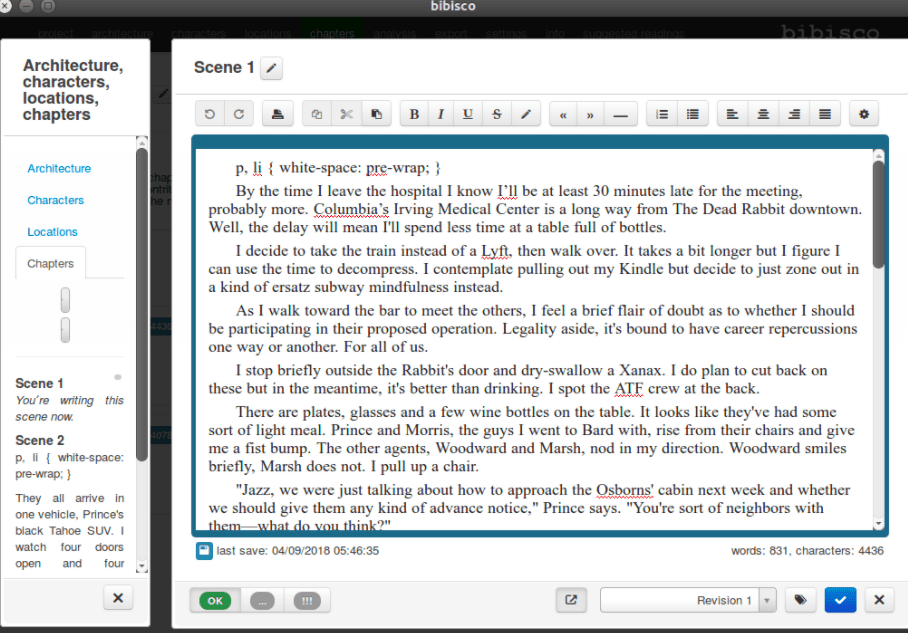Image resolution: width=908 pixels, height=633 pixels.
Task: Close the left side panel with X
Action: [x=117, y=598]
